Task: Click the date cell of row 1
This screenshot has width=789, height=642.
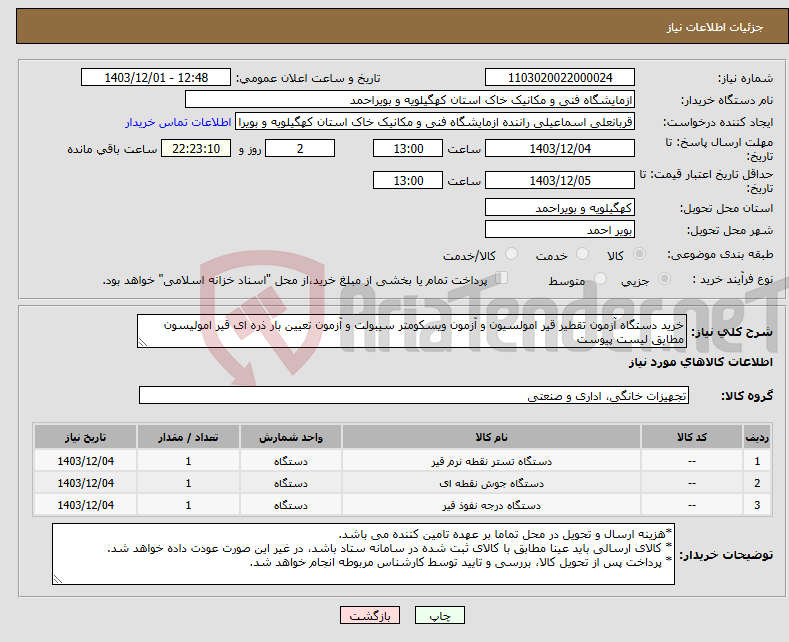Action: point(86,461)
